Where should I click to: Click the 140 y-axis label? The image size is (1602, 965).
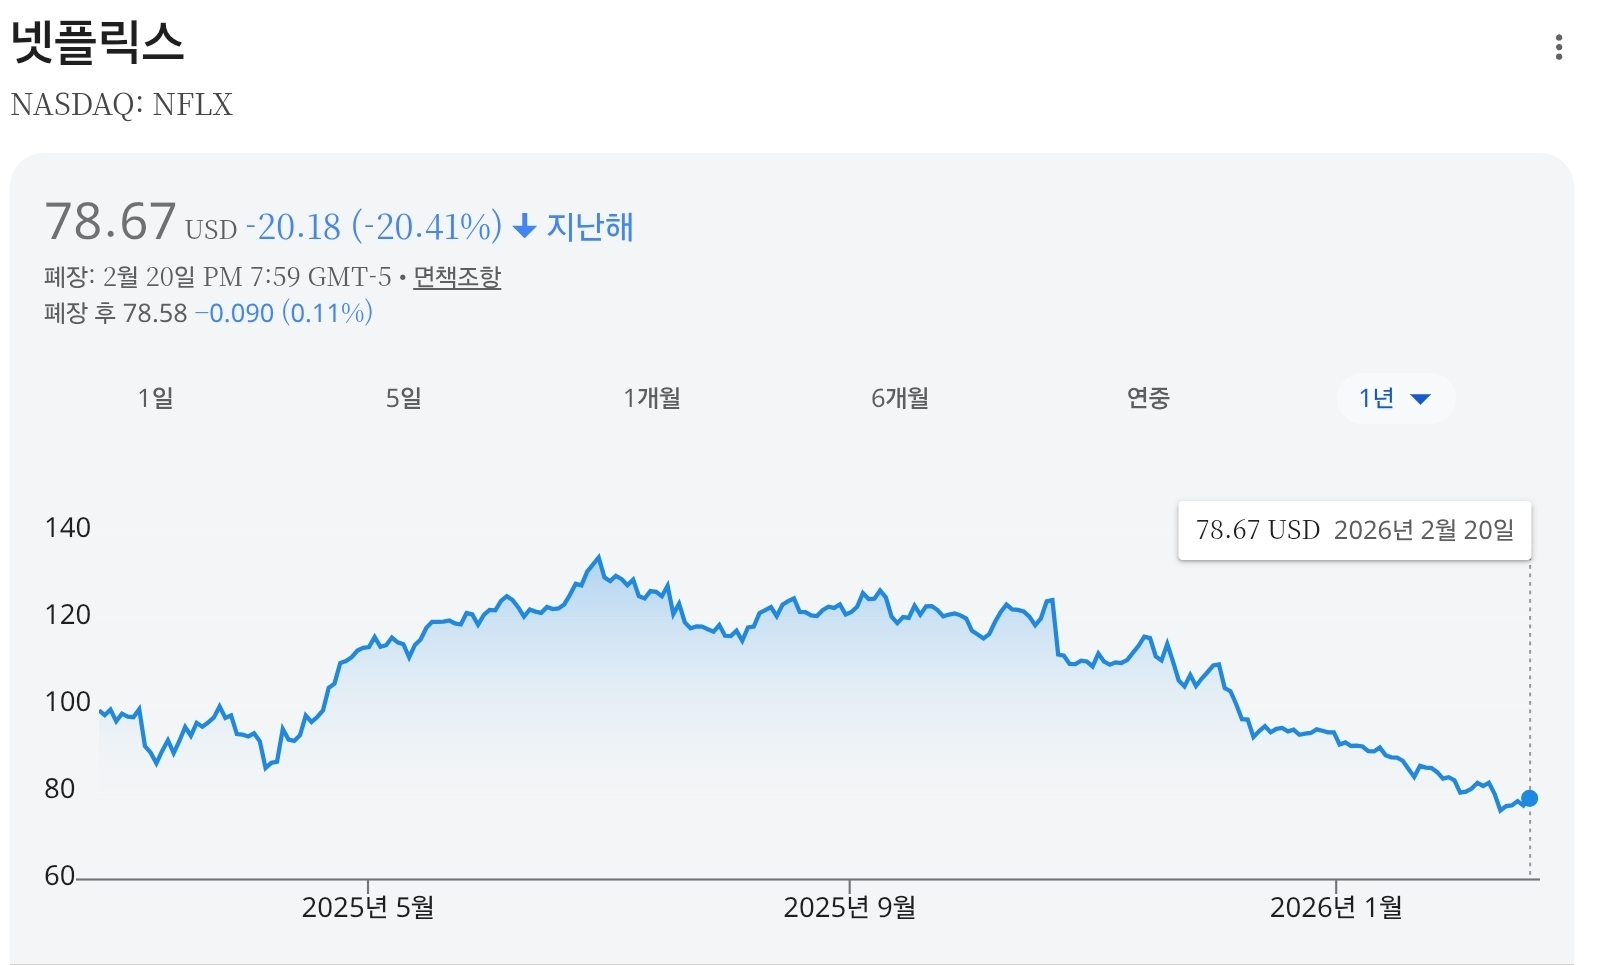coord(67,528)
